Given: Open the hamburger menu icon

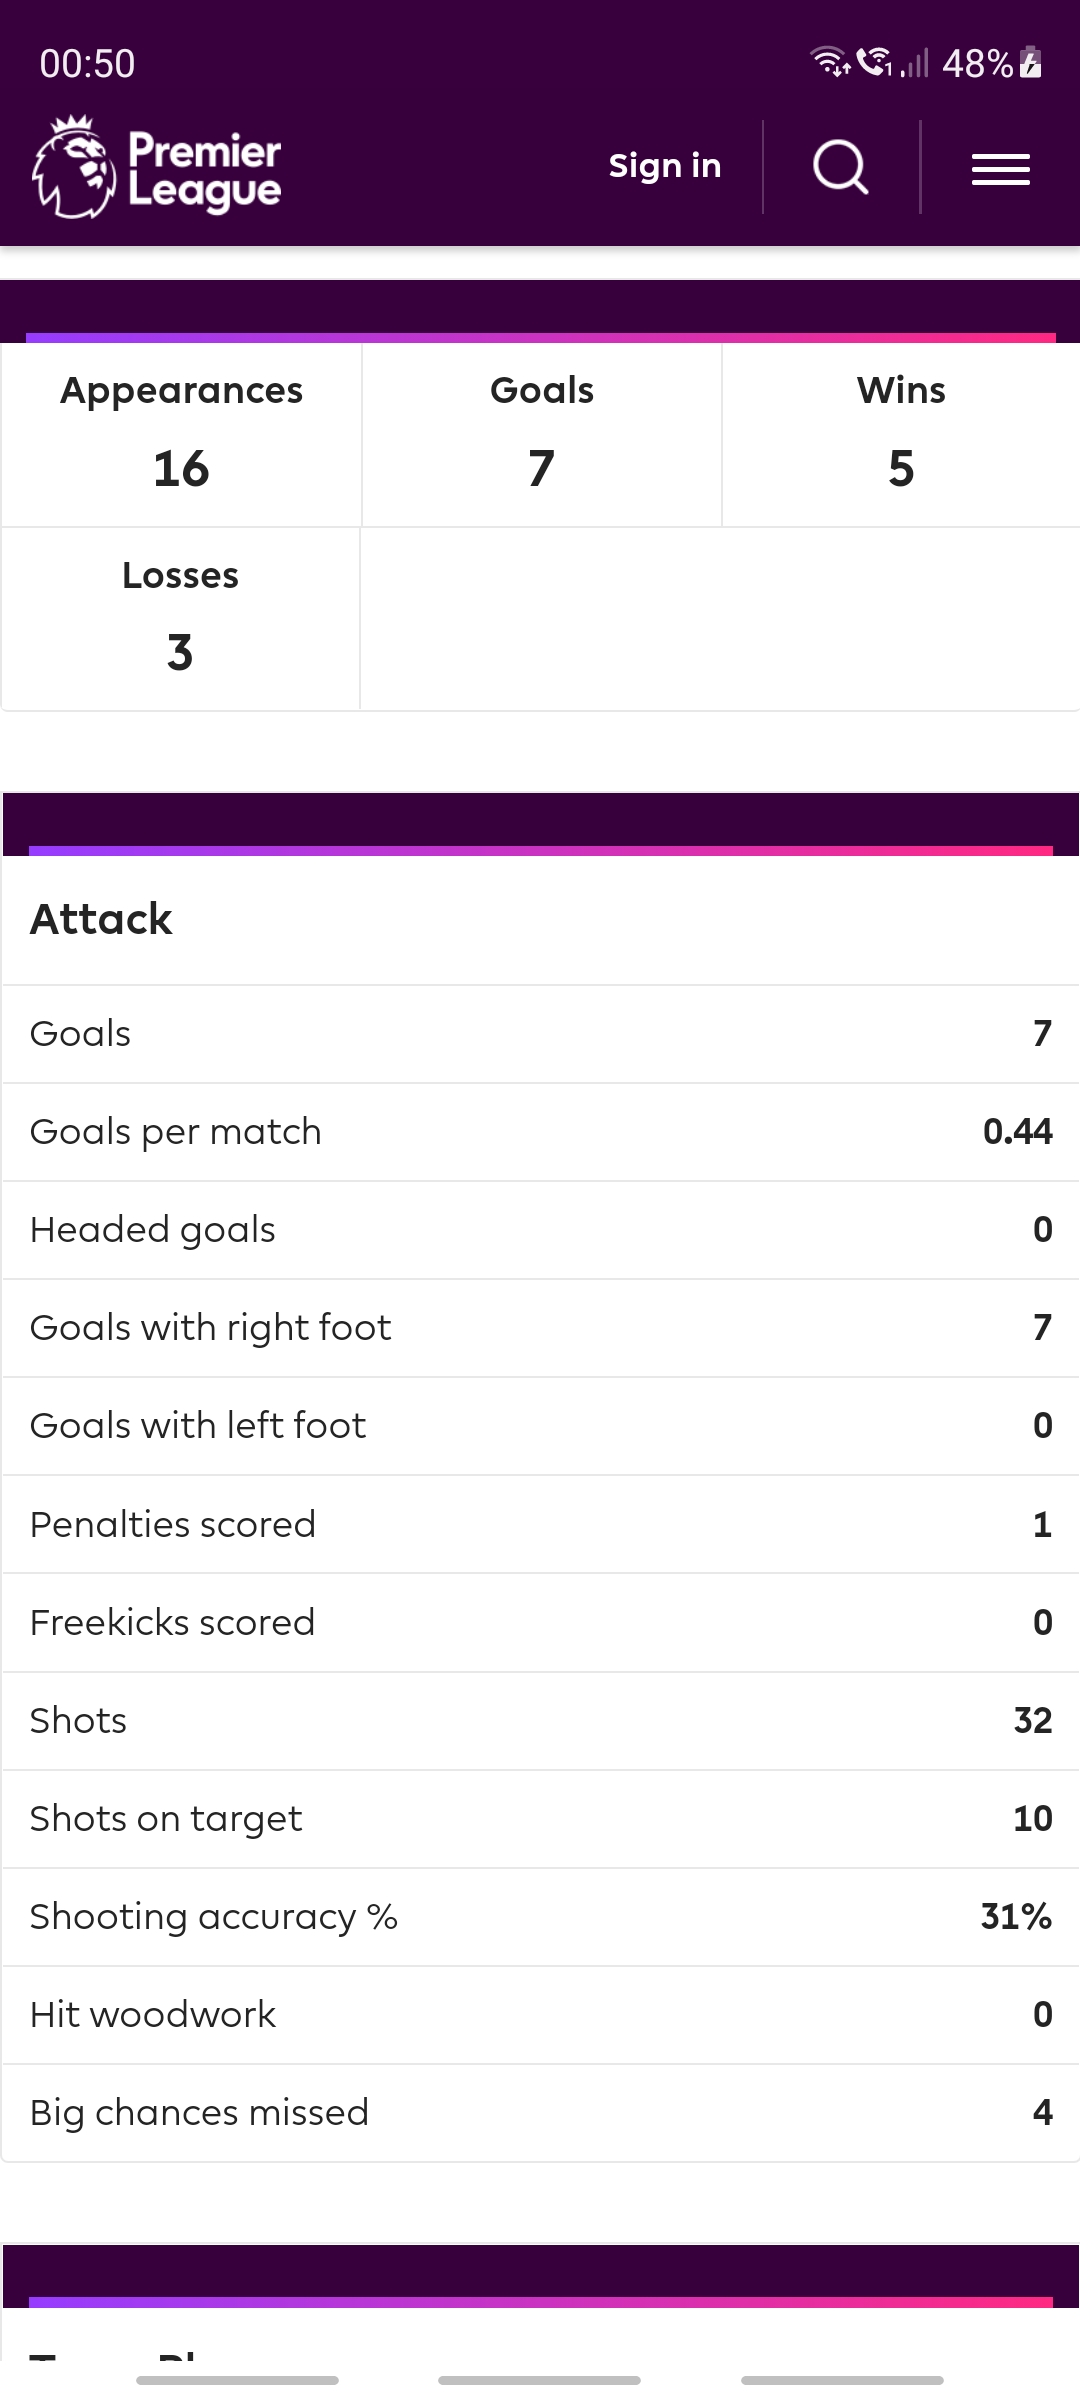Looking at the screenshot, I should (x=1001, y=169).
